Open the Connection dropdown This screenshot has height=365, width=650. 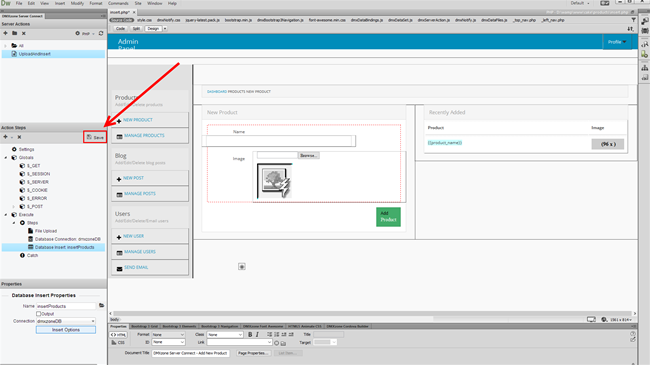(66, 321)
